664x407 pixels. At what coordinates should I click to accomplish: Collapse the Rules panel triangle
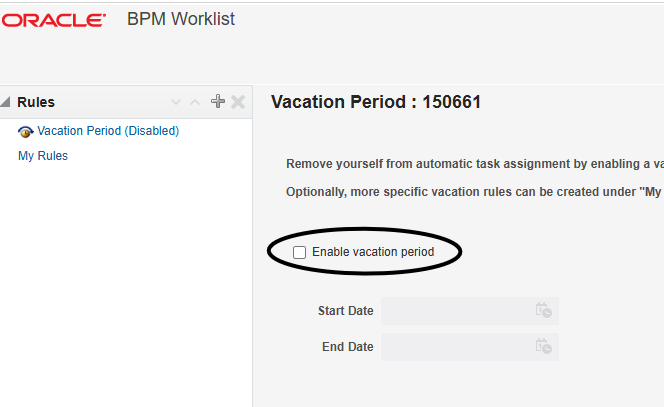point(5,102)
